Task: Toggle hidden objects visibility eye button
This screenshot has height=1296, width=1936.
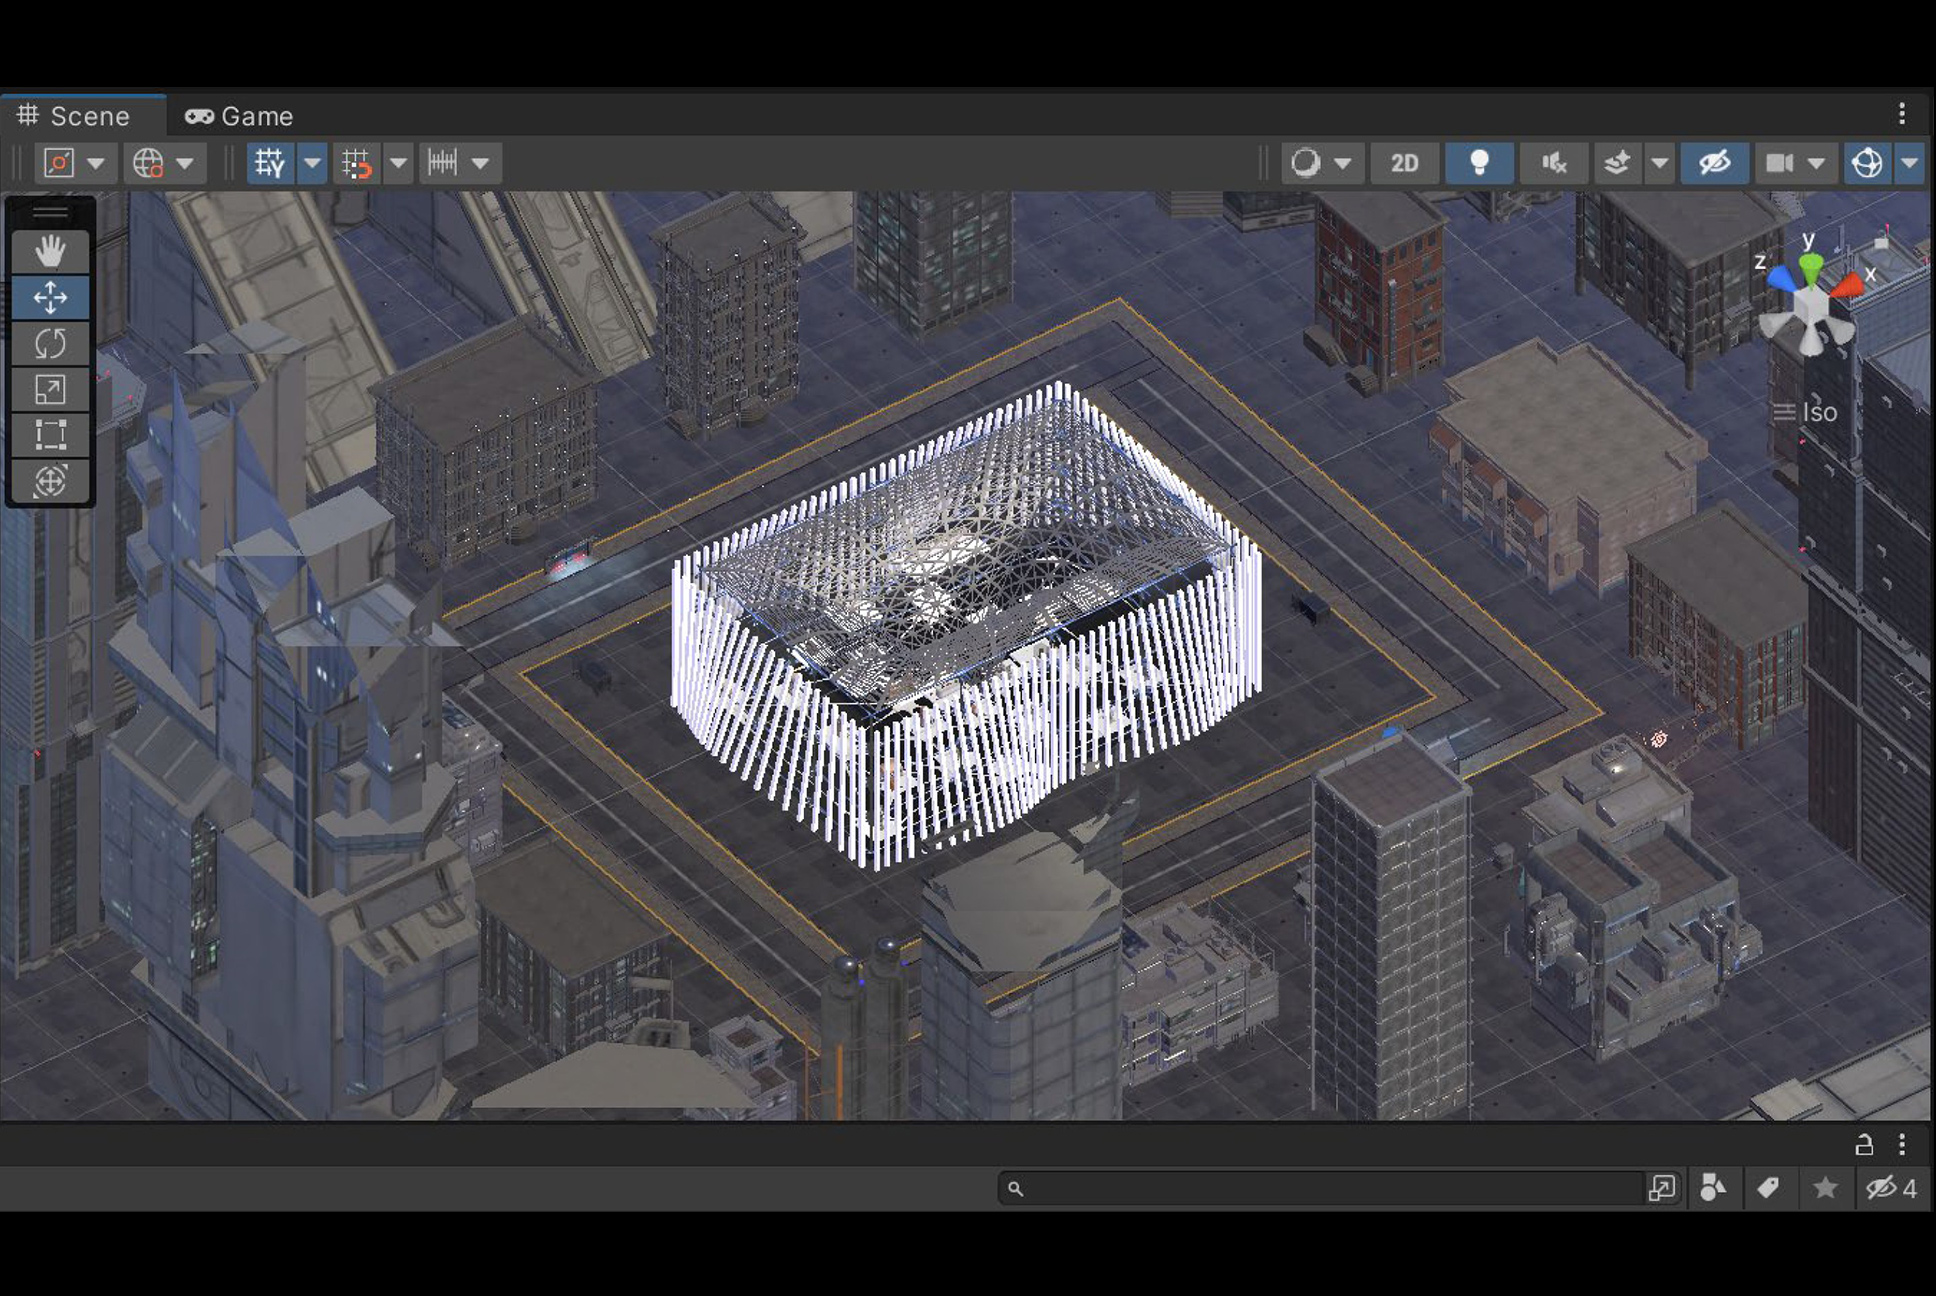Action: [1714, 163]
